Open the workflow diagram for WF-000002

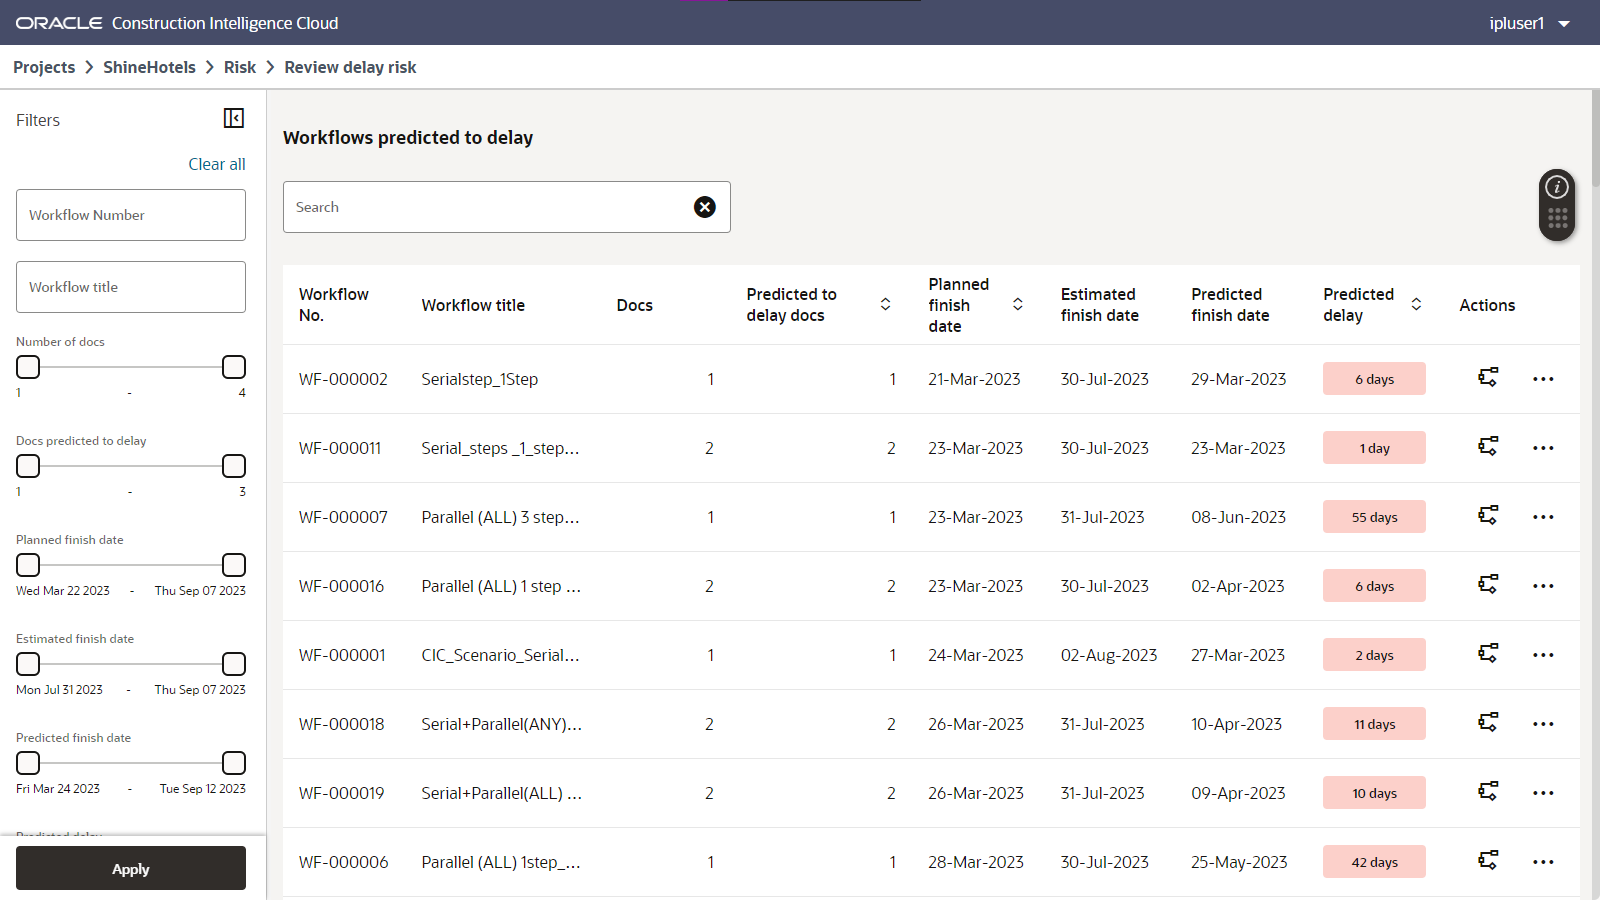coord(1487,378)
